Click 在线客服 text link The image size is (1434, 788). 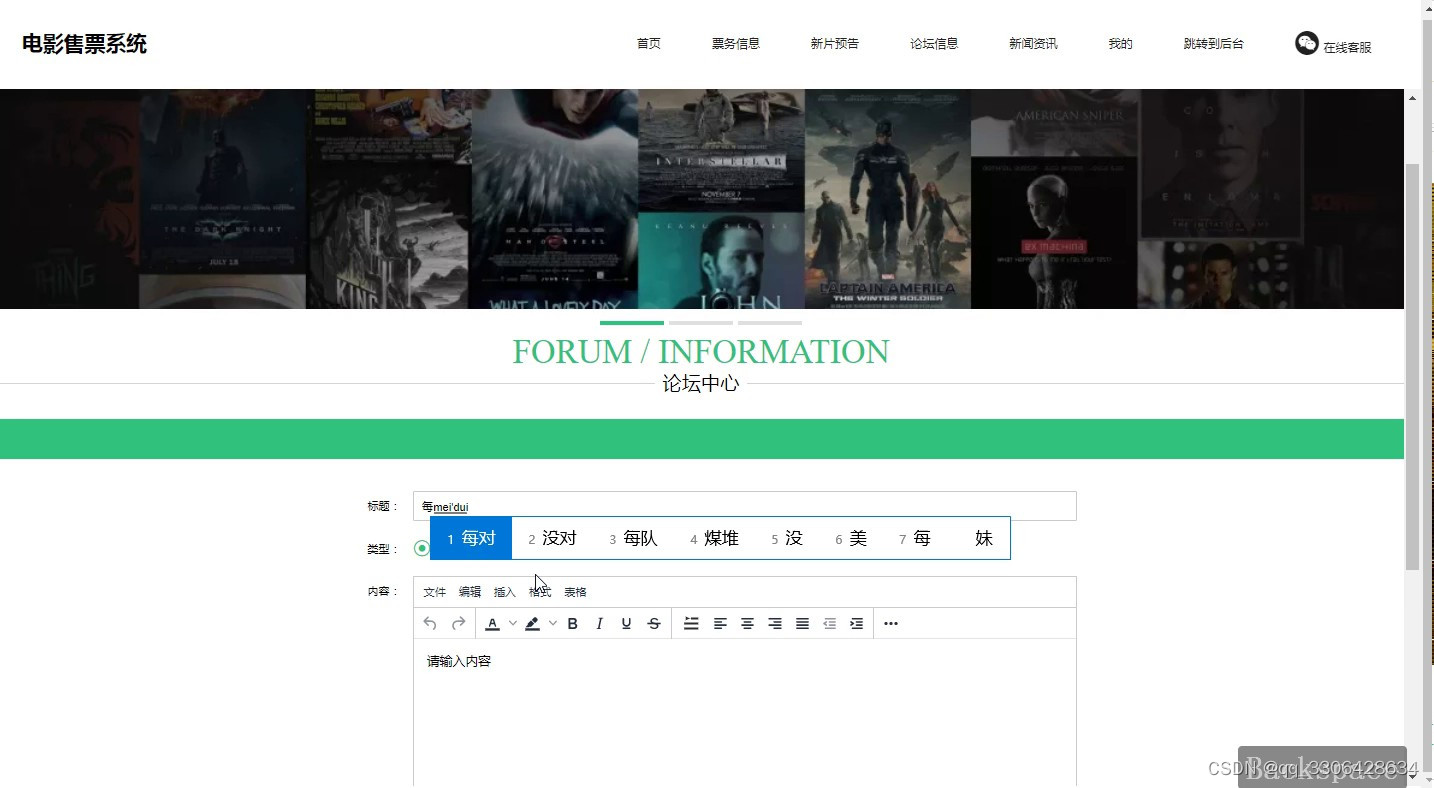[1347, 47]
